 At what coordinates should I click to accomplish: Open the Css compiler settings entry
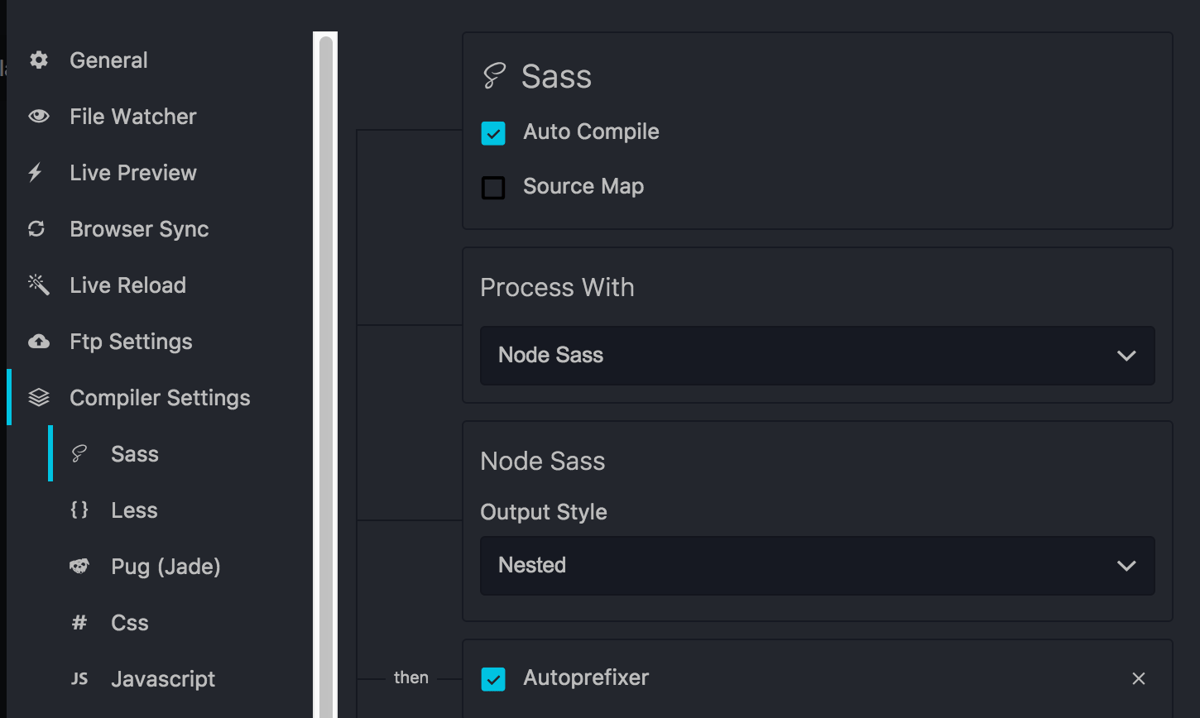click(x=130, y=622)
